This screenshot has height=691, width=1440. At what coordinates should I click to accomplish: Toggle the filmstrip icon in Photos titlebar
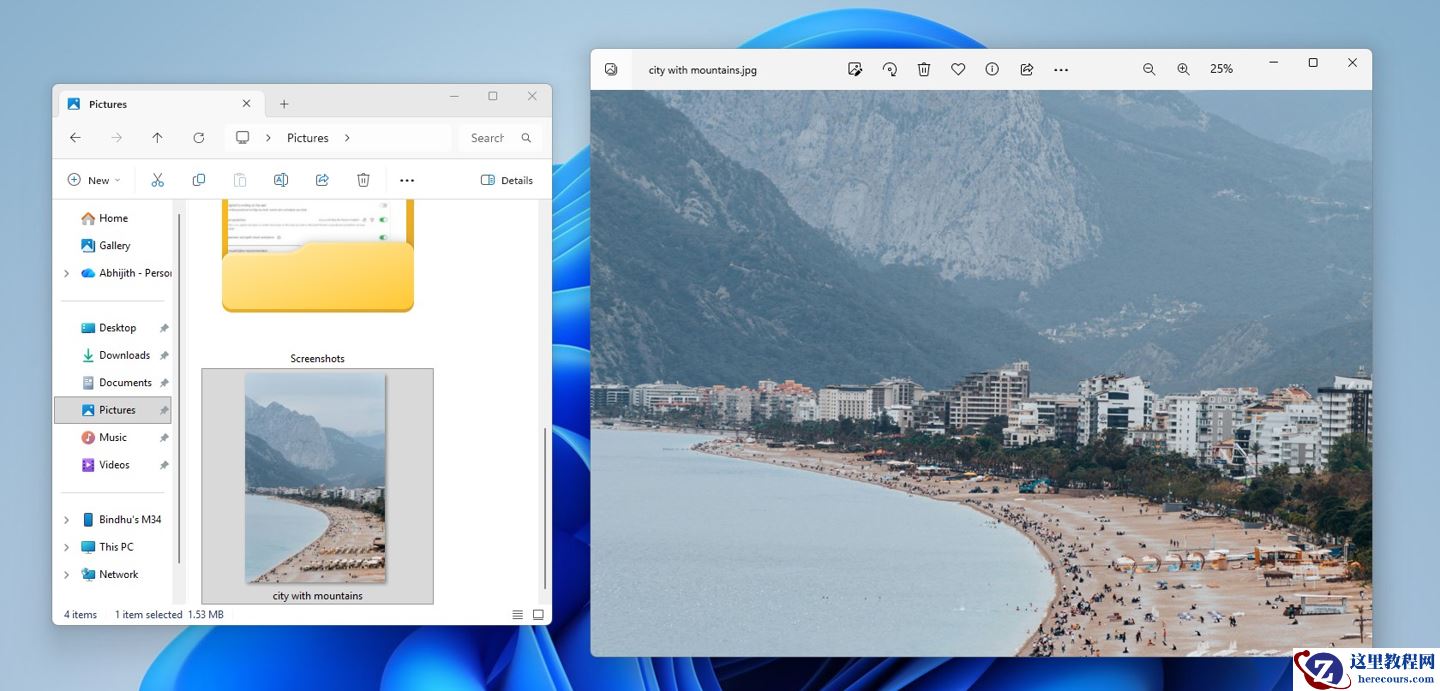pyautogui.click(x=610, y=69)
